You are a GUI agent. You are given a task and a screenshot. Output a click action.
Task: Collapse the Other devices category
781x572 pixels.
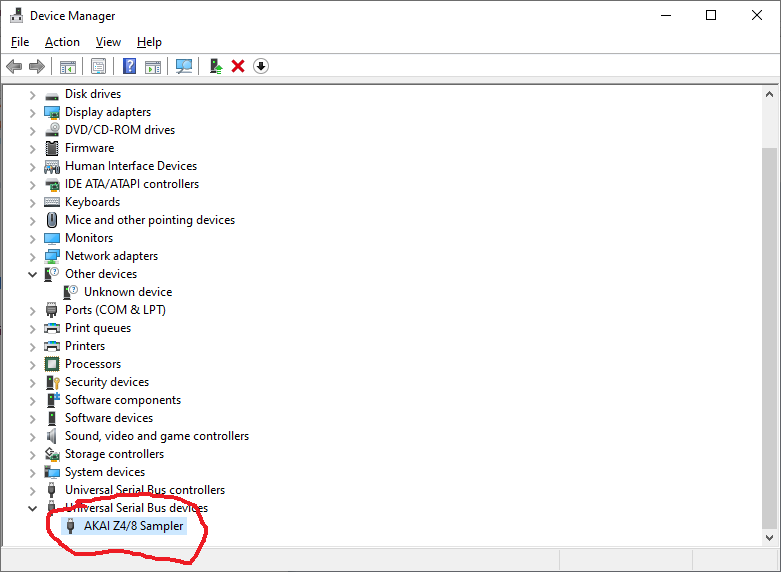click(32, 274)
